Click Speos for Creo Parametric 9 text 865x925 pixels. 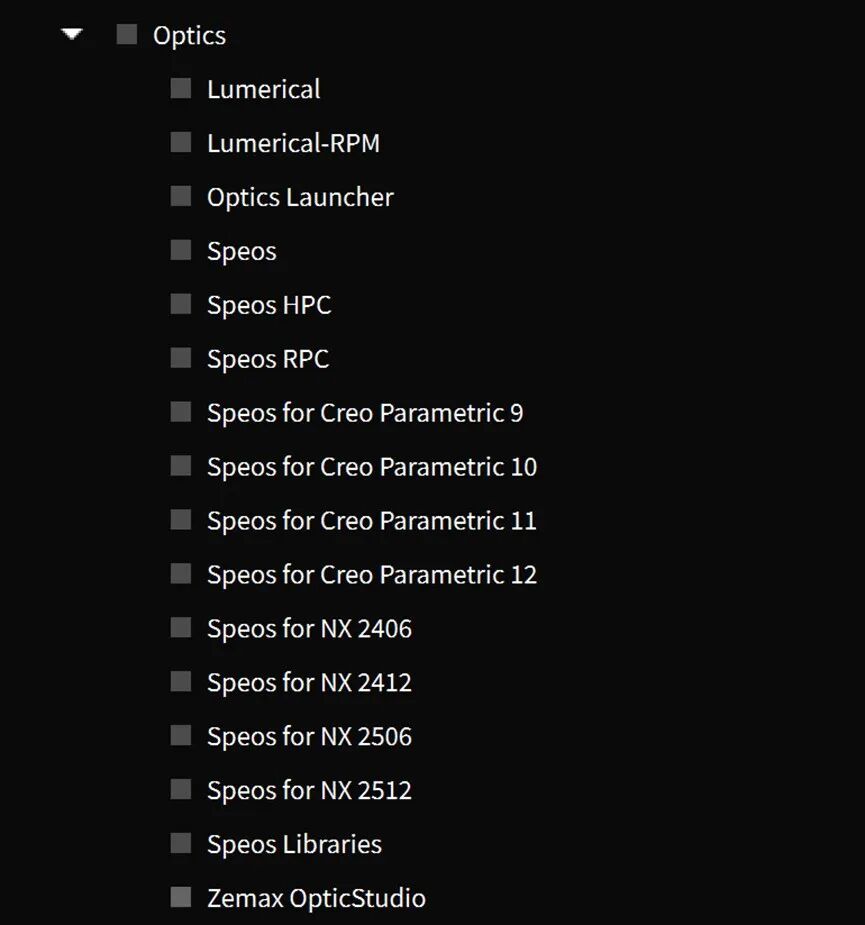point(365,413)
